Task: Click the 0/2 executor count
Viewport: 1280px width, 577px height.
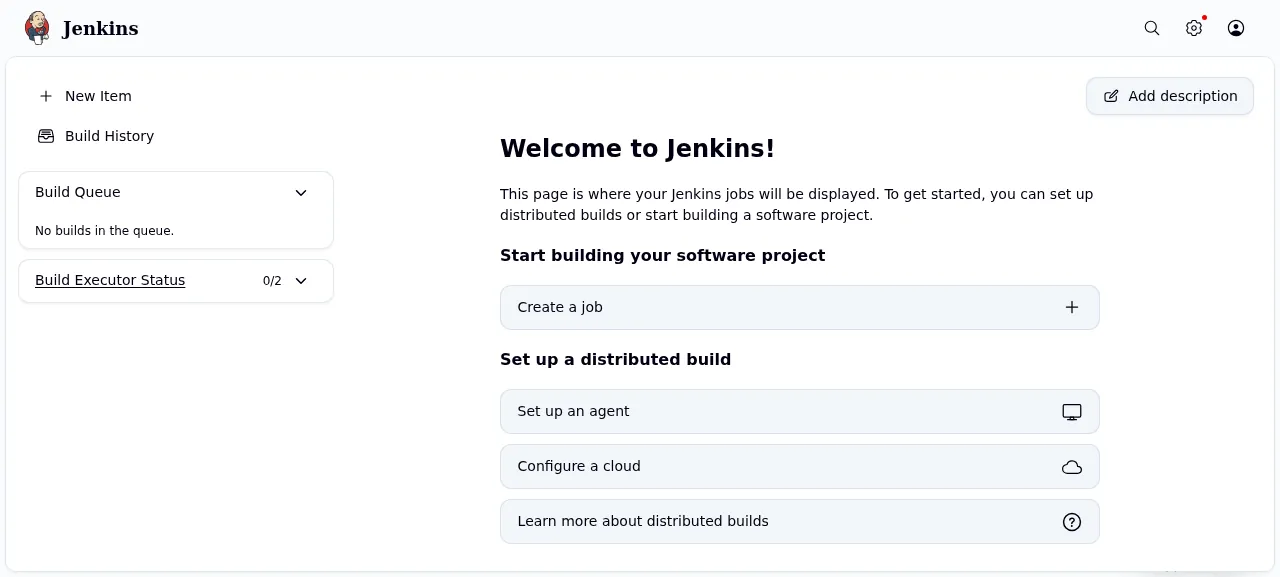Action: pyautogui.click(x=272, y=281)
